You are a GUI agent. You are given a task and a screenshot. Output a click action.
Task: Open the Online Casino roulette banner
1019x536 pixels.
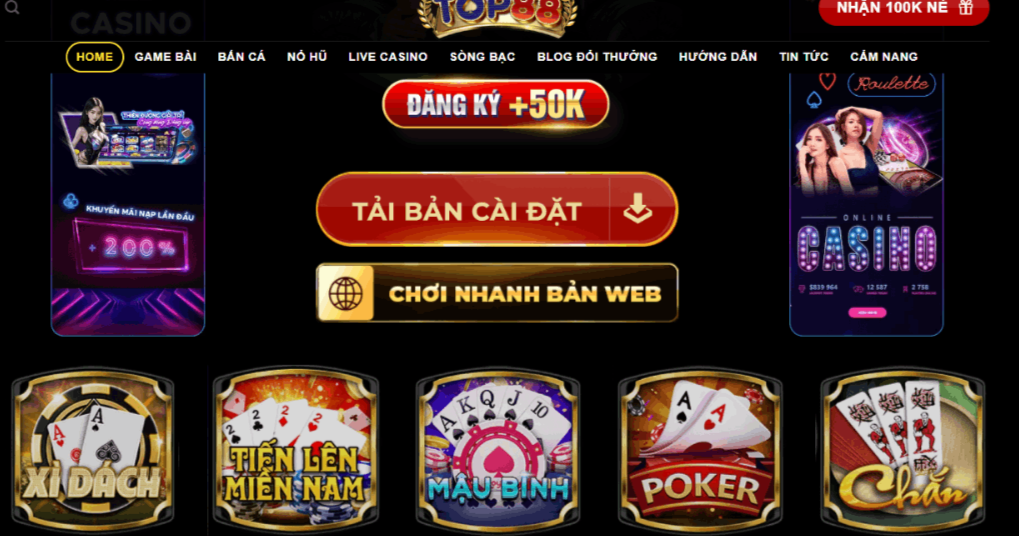coord(866,205)
